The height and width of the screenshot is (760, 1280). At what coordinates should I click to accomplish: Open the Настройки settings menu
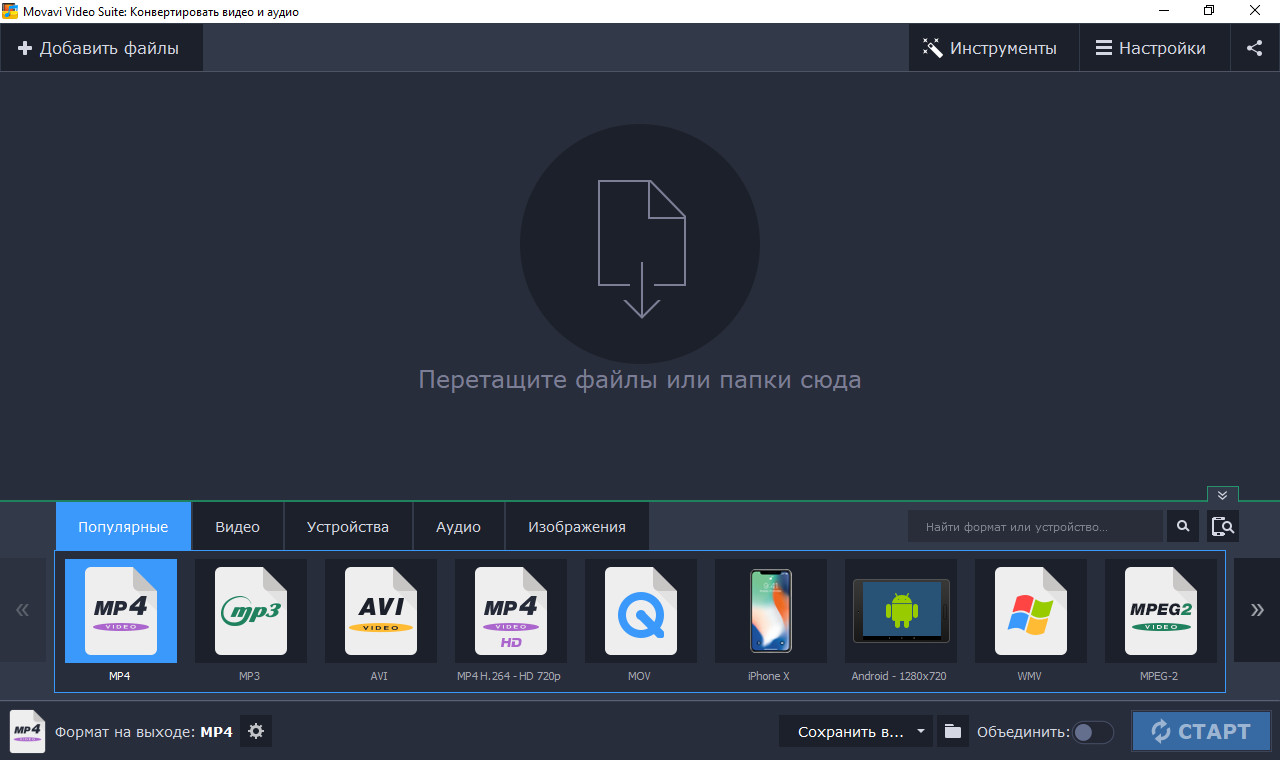click(x=1151, y=48)
